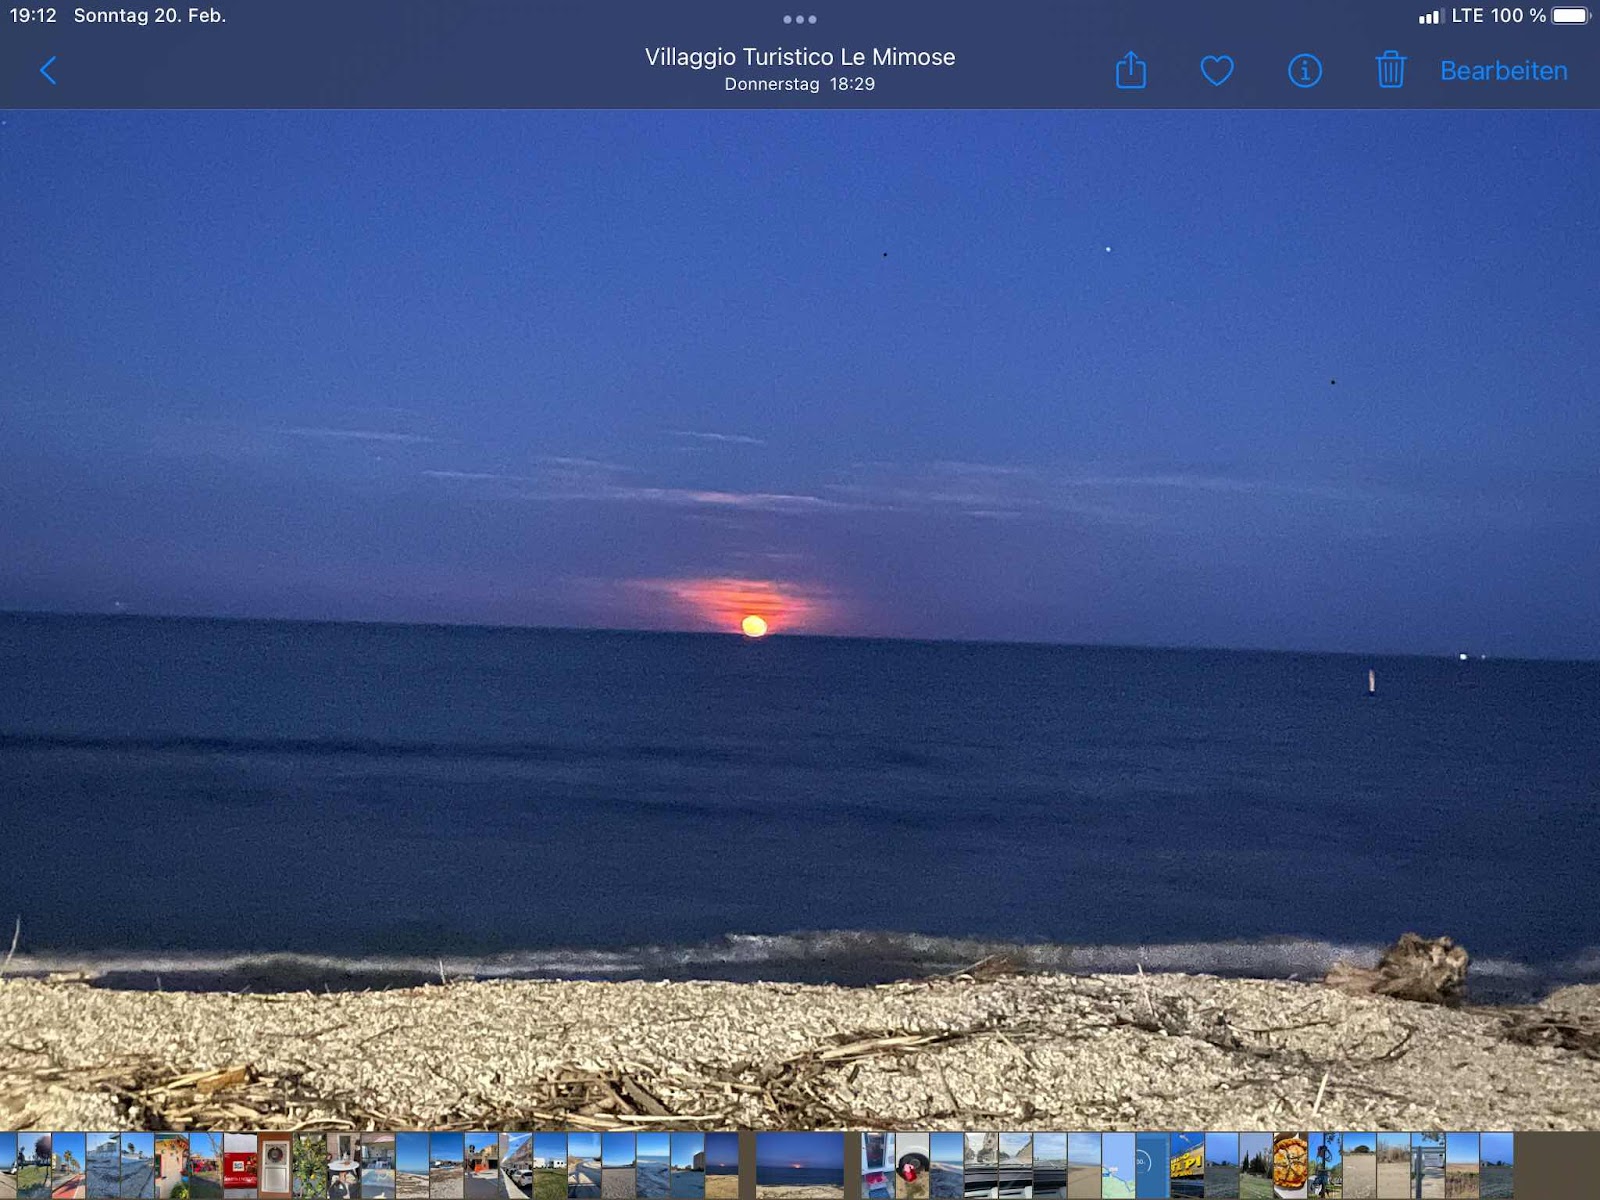This screenshot has width=1600, height=1200.
Task: Tap the Villaggio Turistico Le Mimose title
Action: (800, 57)
